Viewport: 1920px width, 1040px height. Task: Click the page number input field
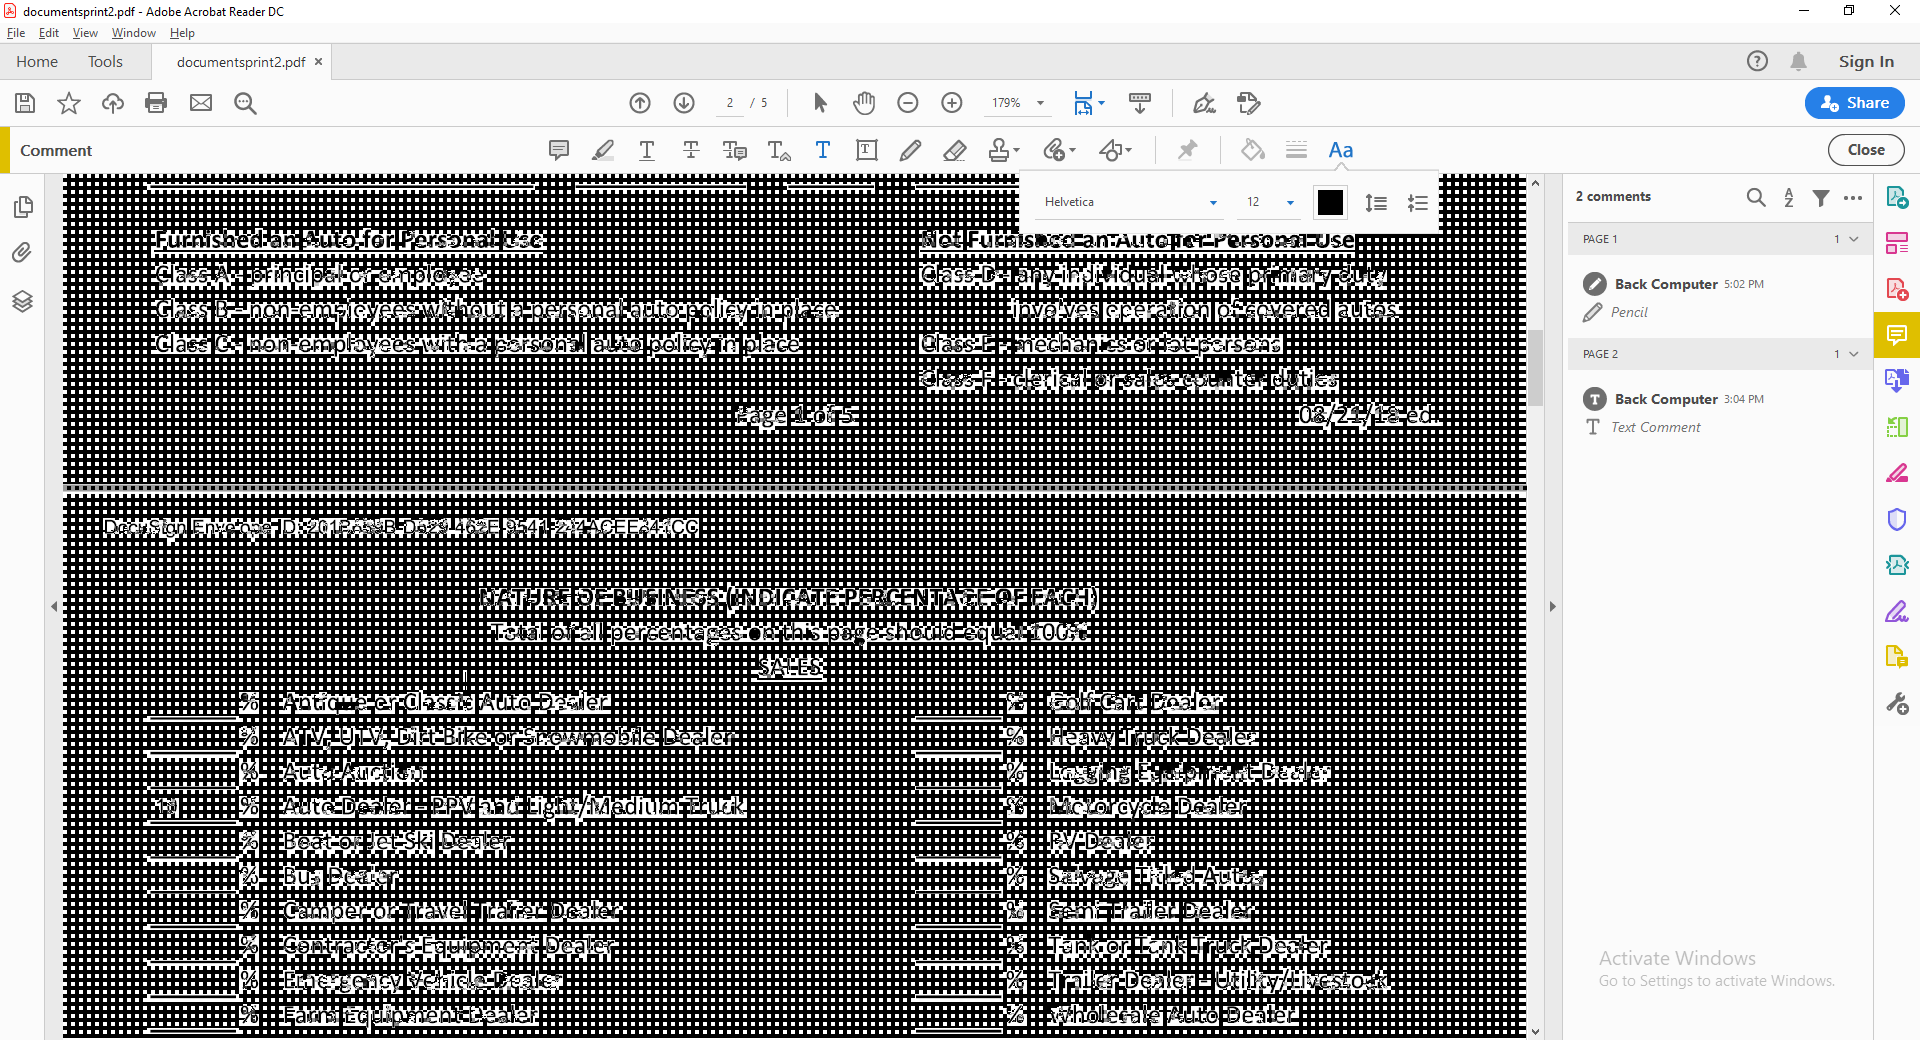click(x=728, y=102)
